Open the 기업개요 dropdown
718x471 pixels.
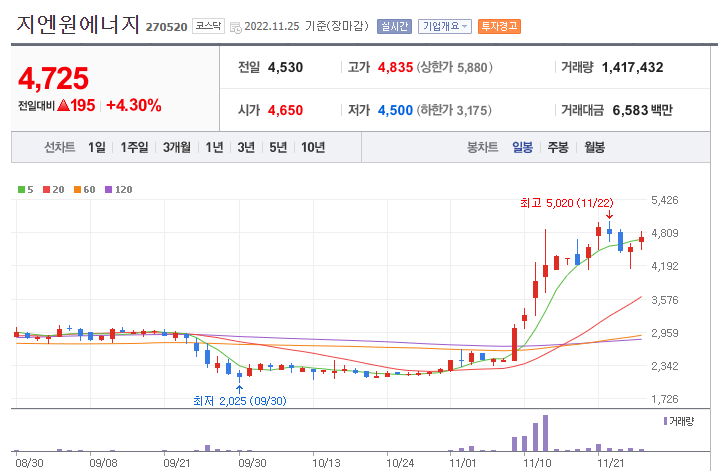[444, 27]
